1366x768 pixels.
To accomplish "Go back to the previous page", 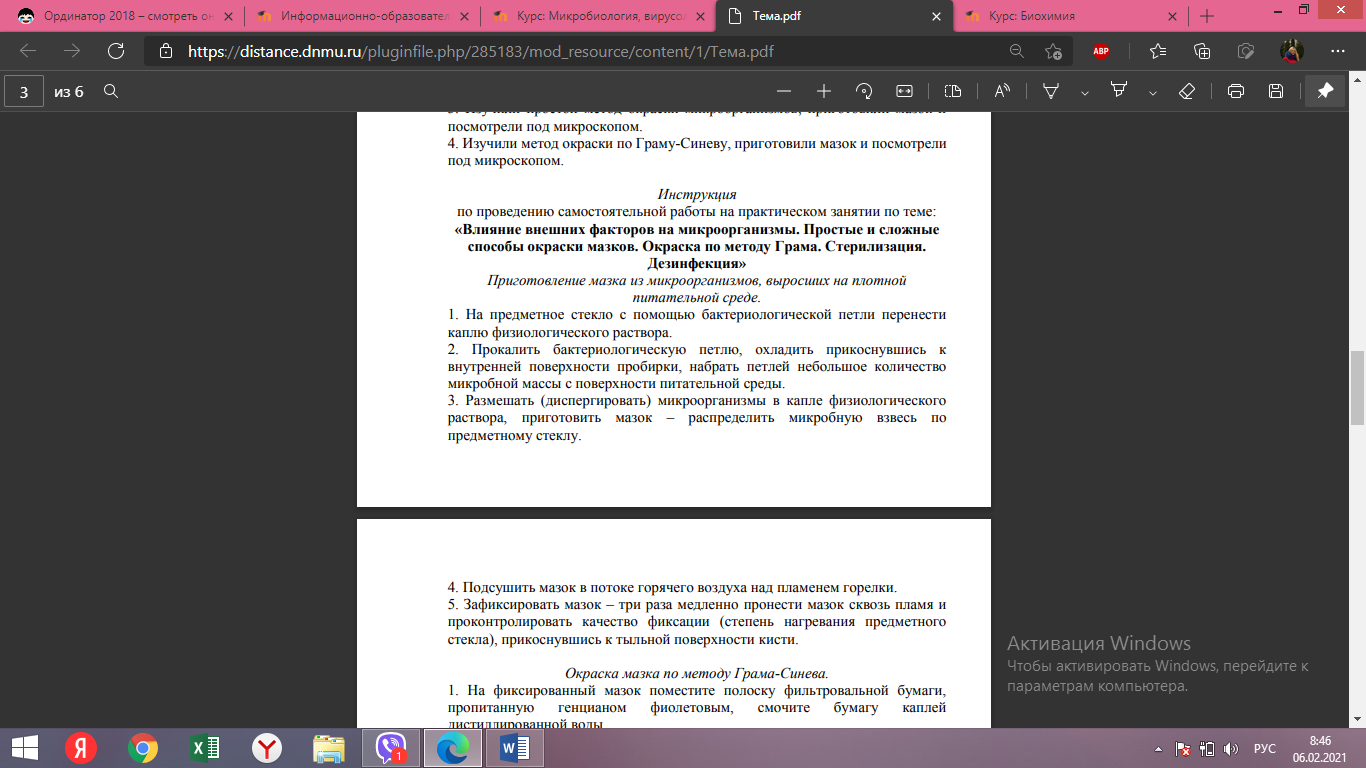I will tap(28, 52).
